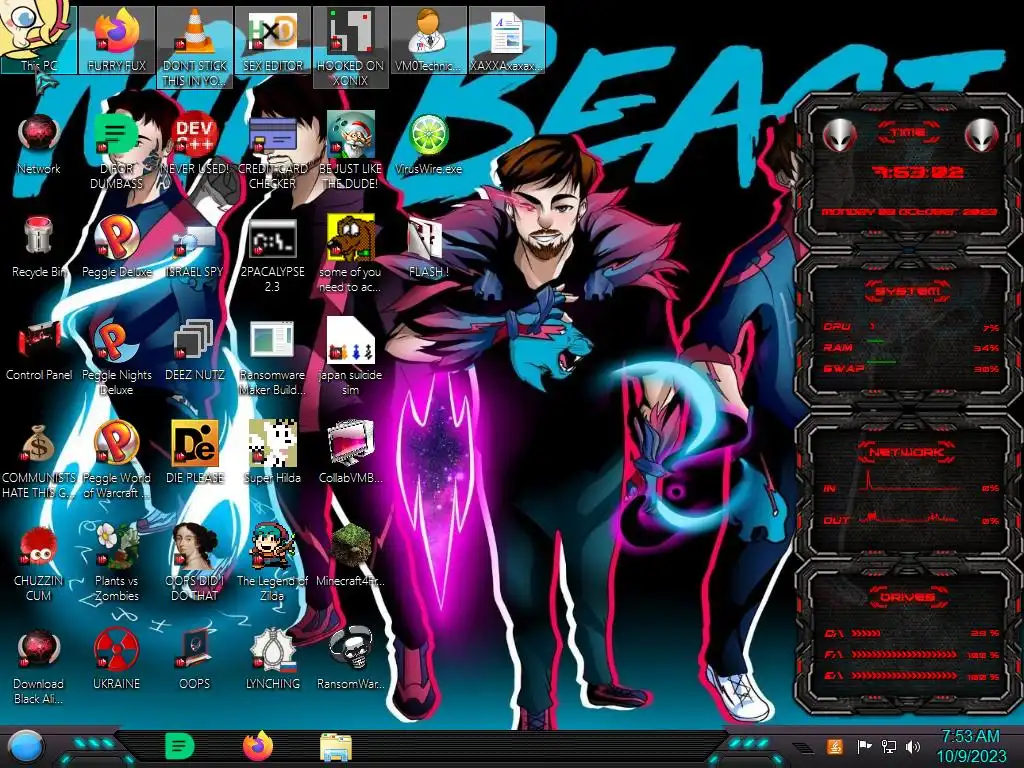Launch CREDIT CARD CHECKER shortcut

[x=273, y=152]
